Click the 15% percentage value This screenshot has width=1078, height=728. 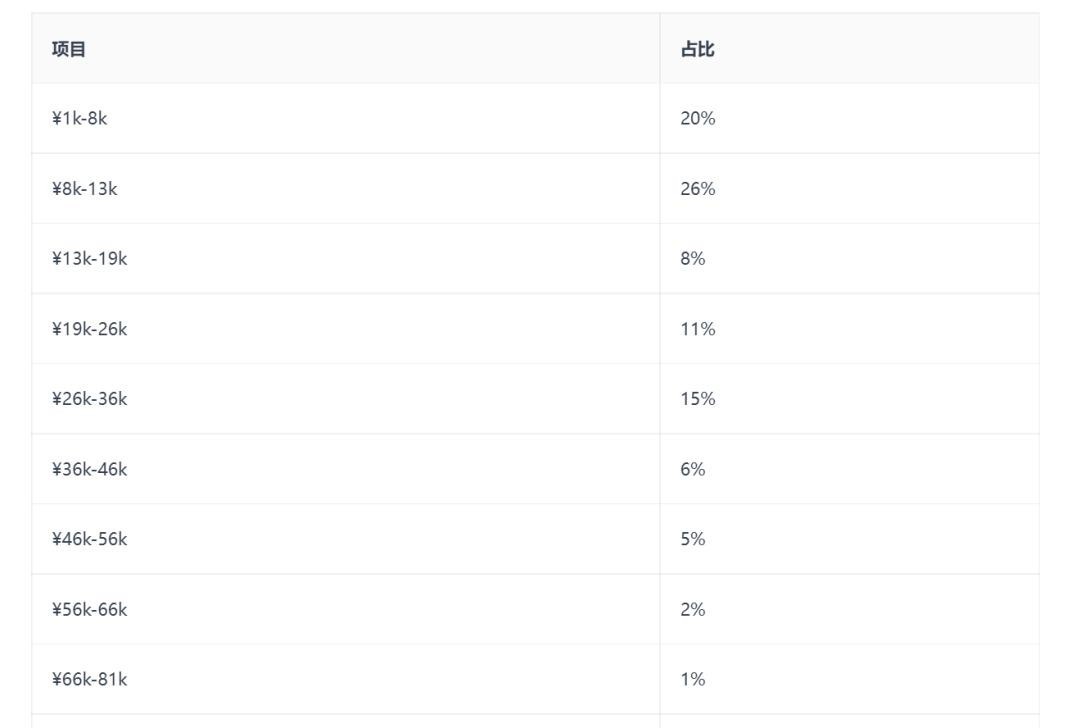(698, 399)
